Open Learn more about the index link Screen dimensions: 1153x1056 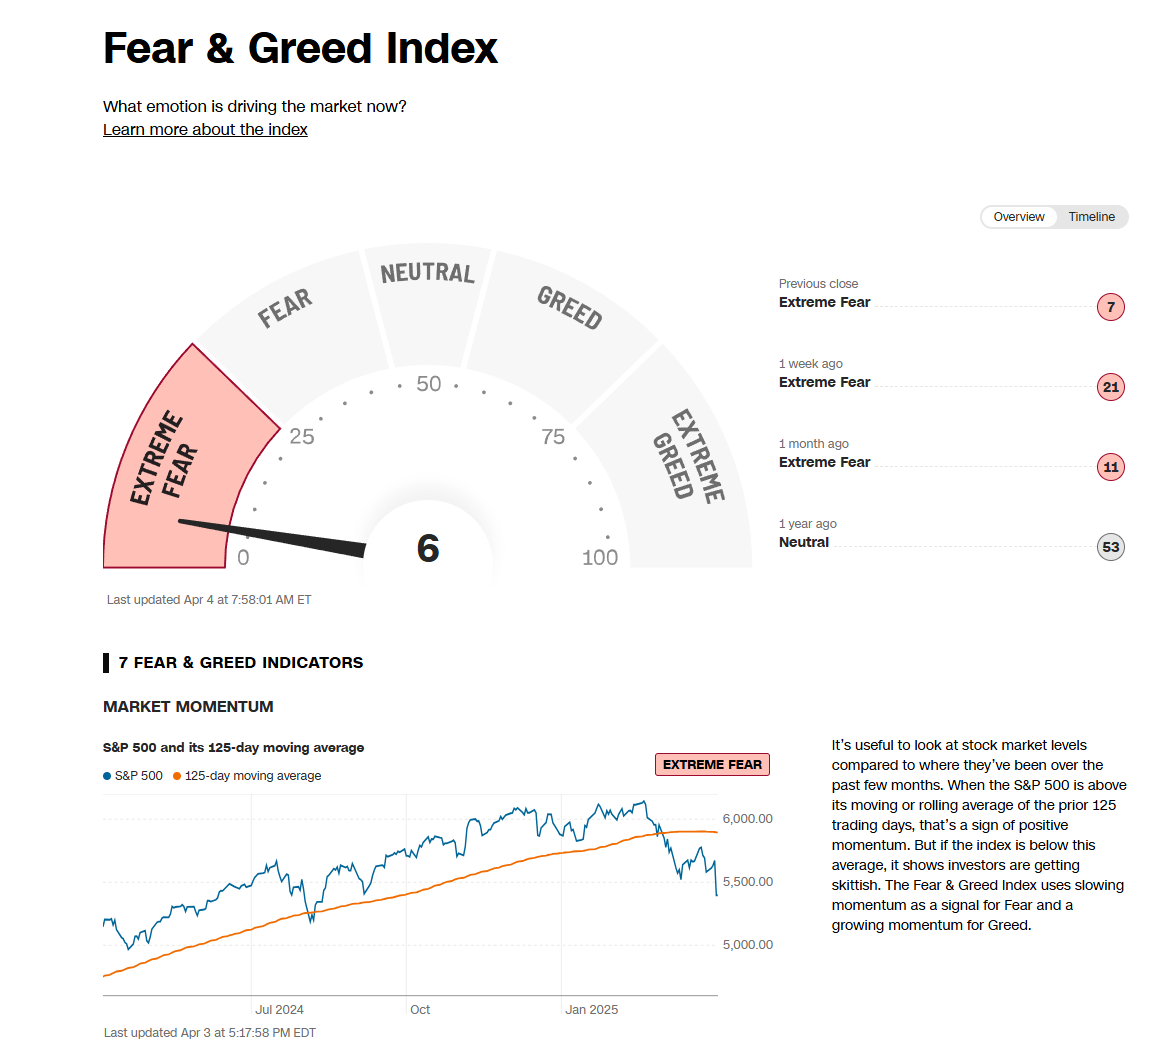pos(205,130)
